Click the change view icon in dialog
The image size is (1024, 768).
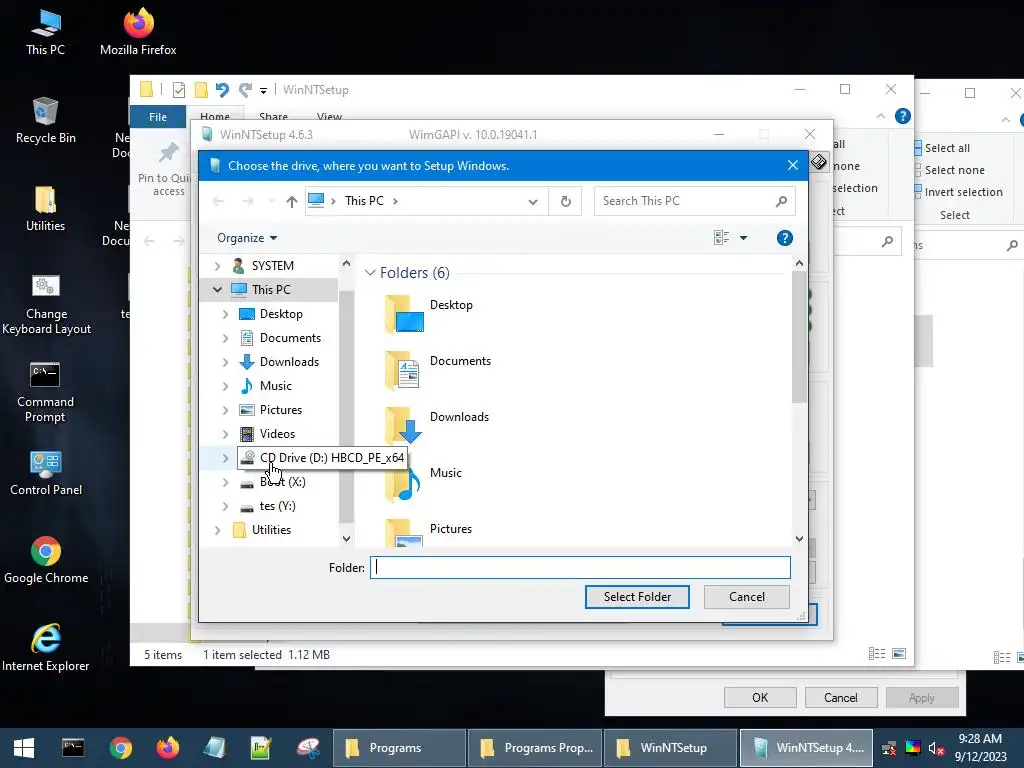tap(722, 238)
